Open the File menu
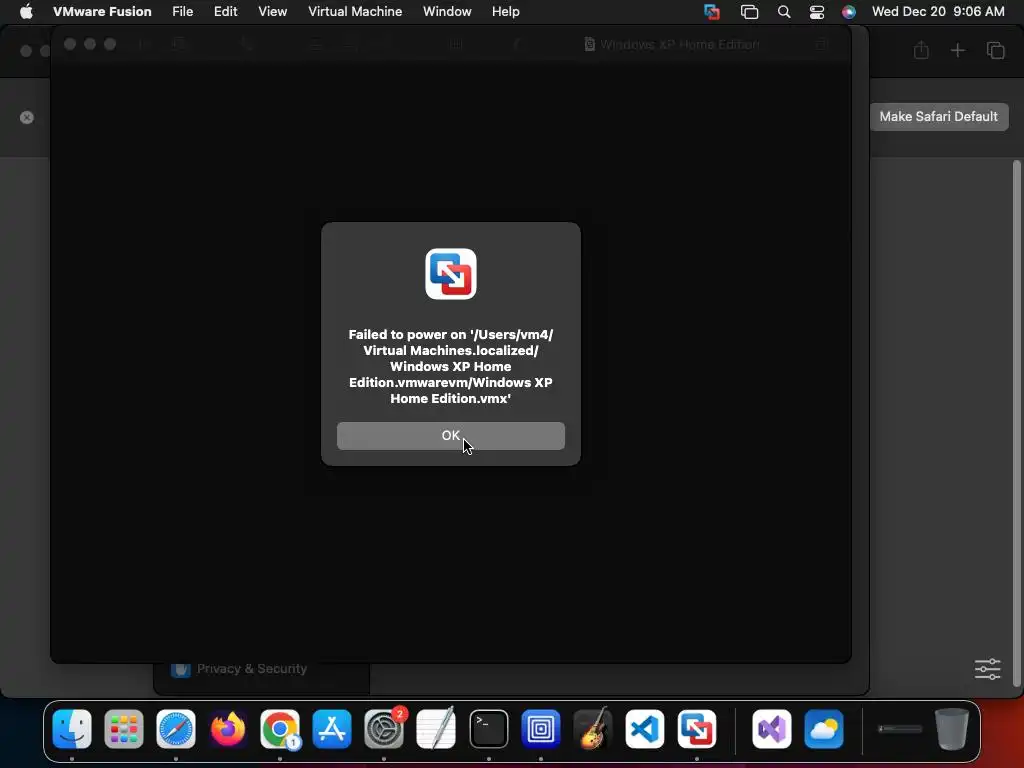Viewport: 1024px width, 768px height. (x=182, y=11)
